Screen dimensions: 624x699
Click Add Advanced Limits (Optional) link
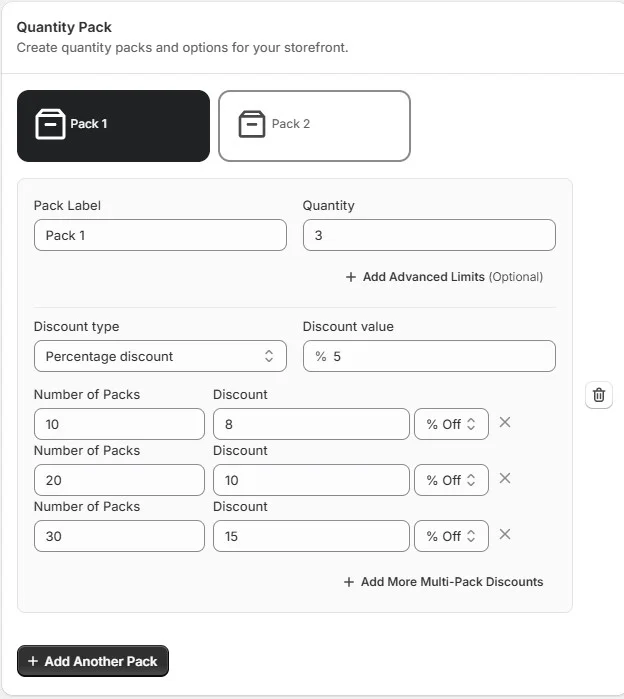pyautogui.click(x=444, y=277)
